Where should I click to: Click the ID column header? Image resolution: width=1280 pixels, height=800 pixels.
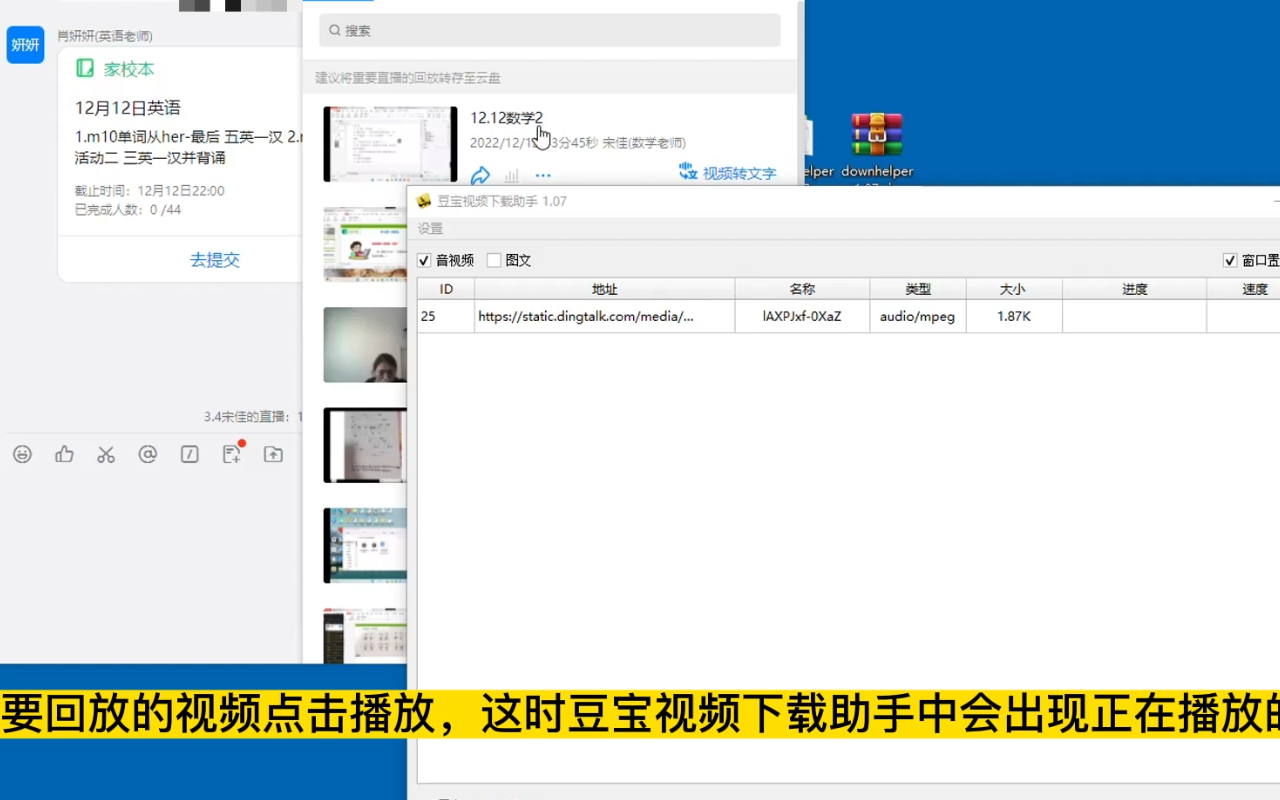[446, 289]
